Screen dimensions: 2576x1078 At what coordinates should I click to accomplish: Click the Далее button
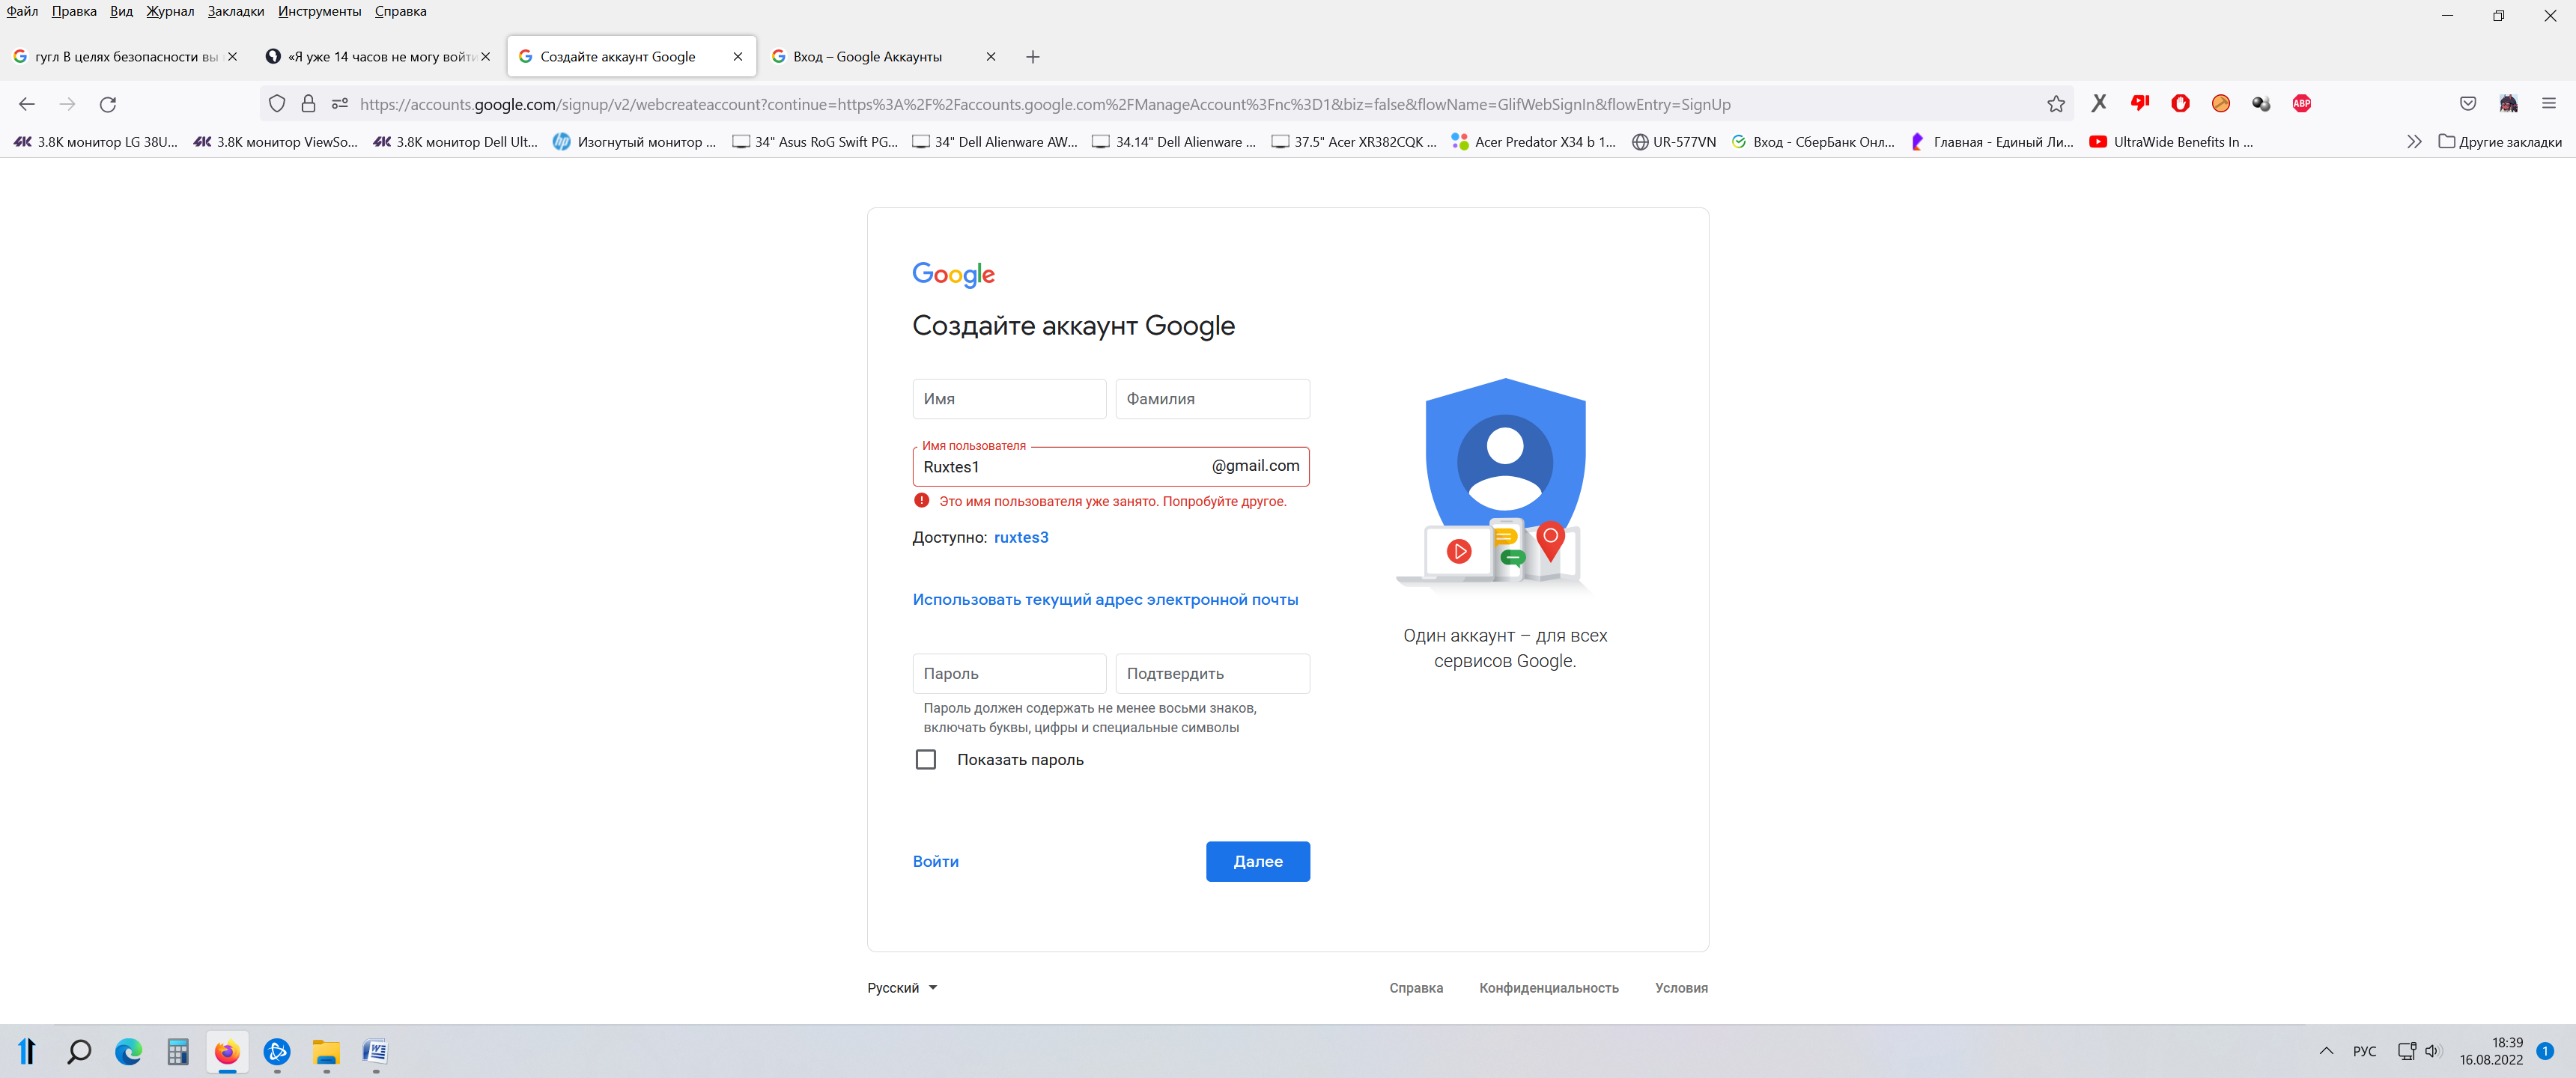[1257, 862]
